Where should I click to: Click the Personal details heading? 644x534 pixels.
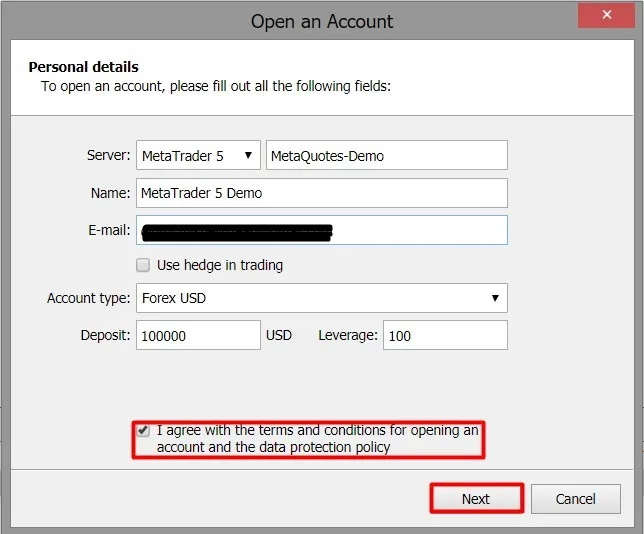(84, 67)
